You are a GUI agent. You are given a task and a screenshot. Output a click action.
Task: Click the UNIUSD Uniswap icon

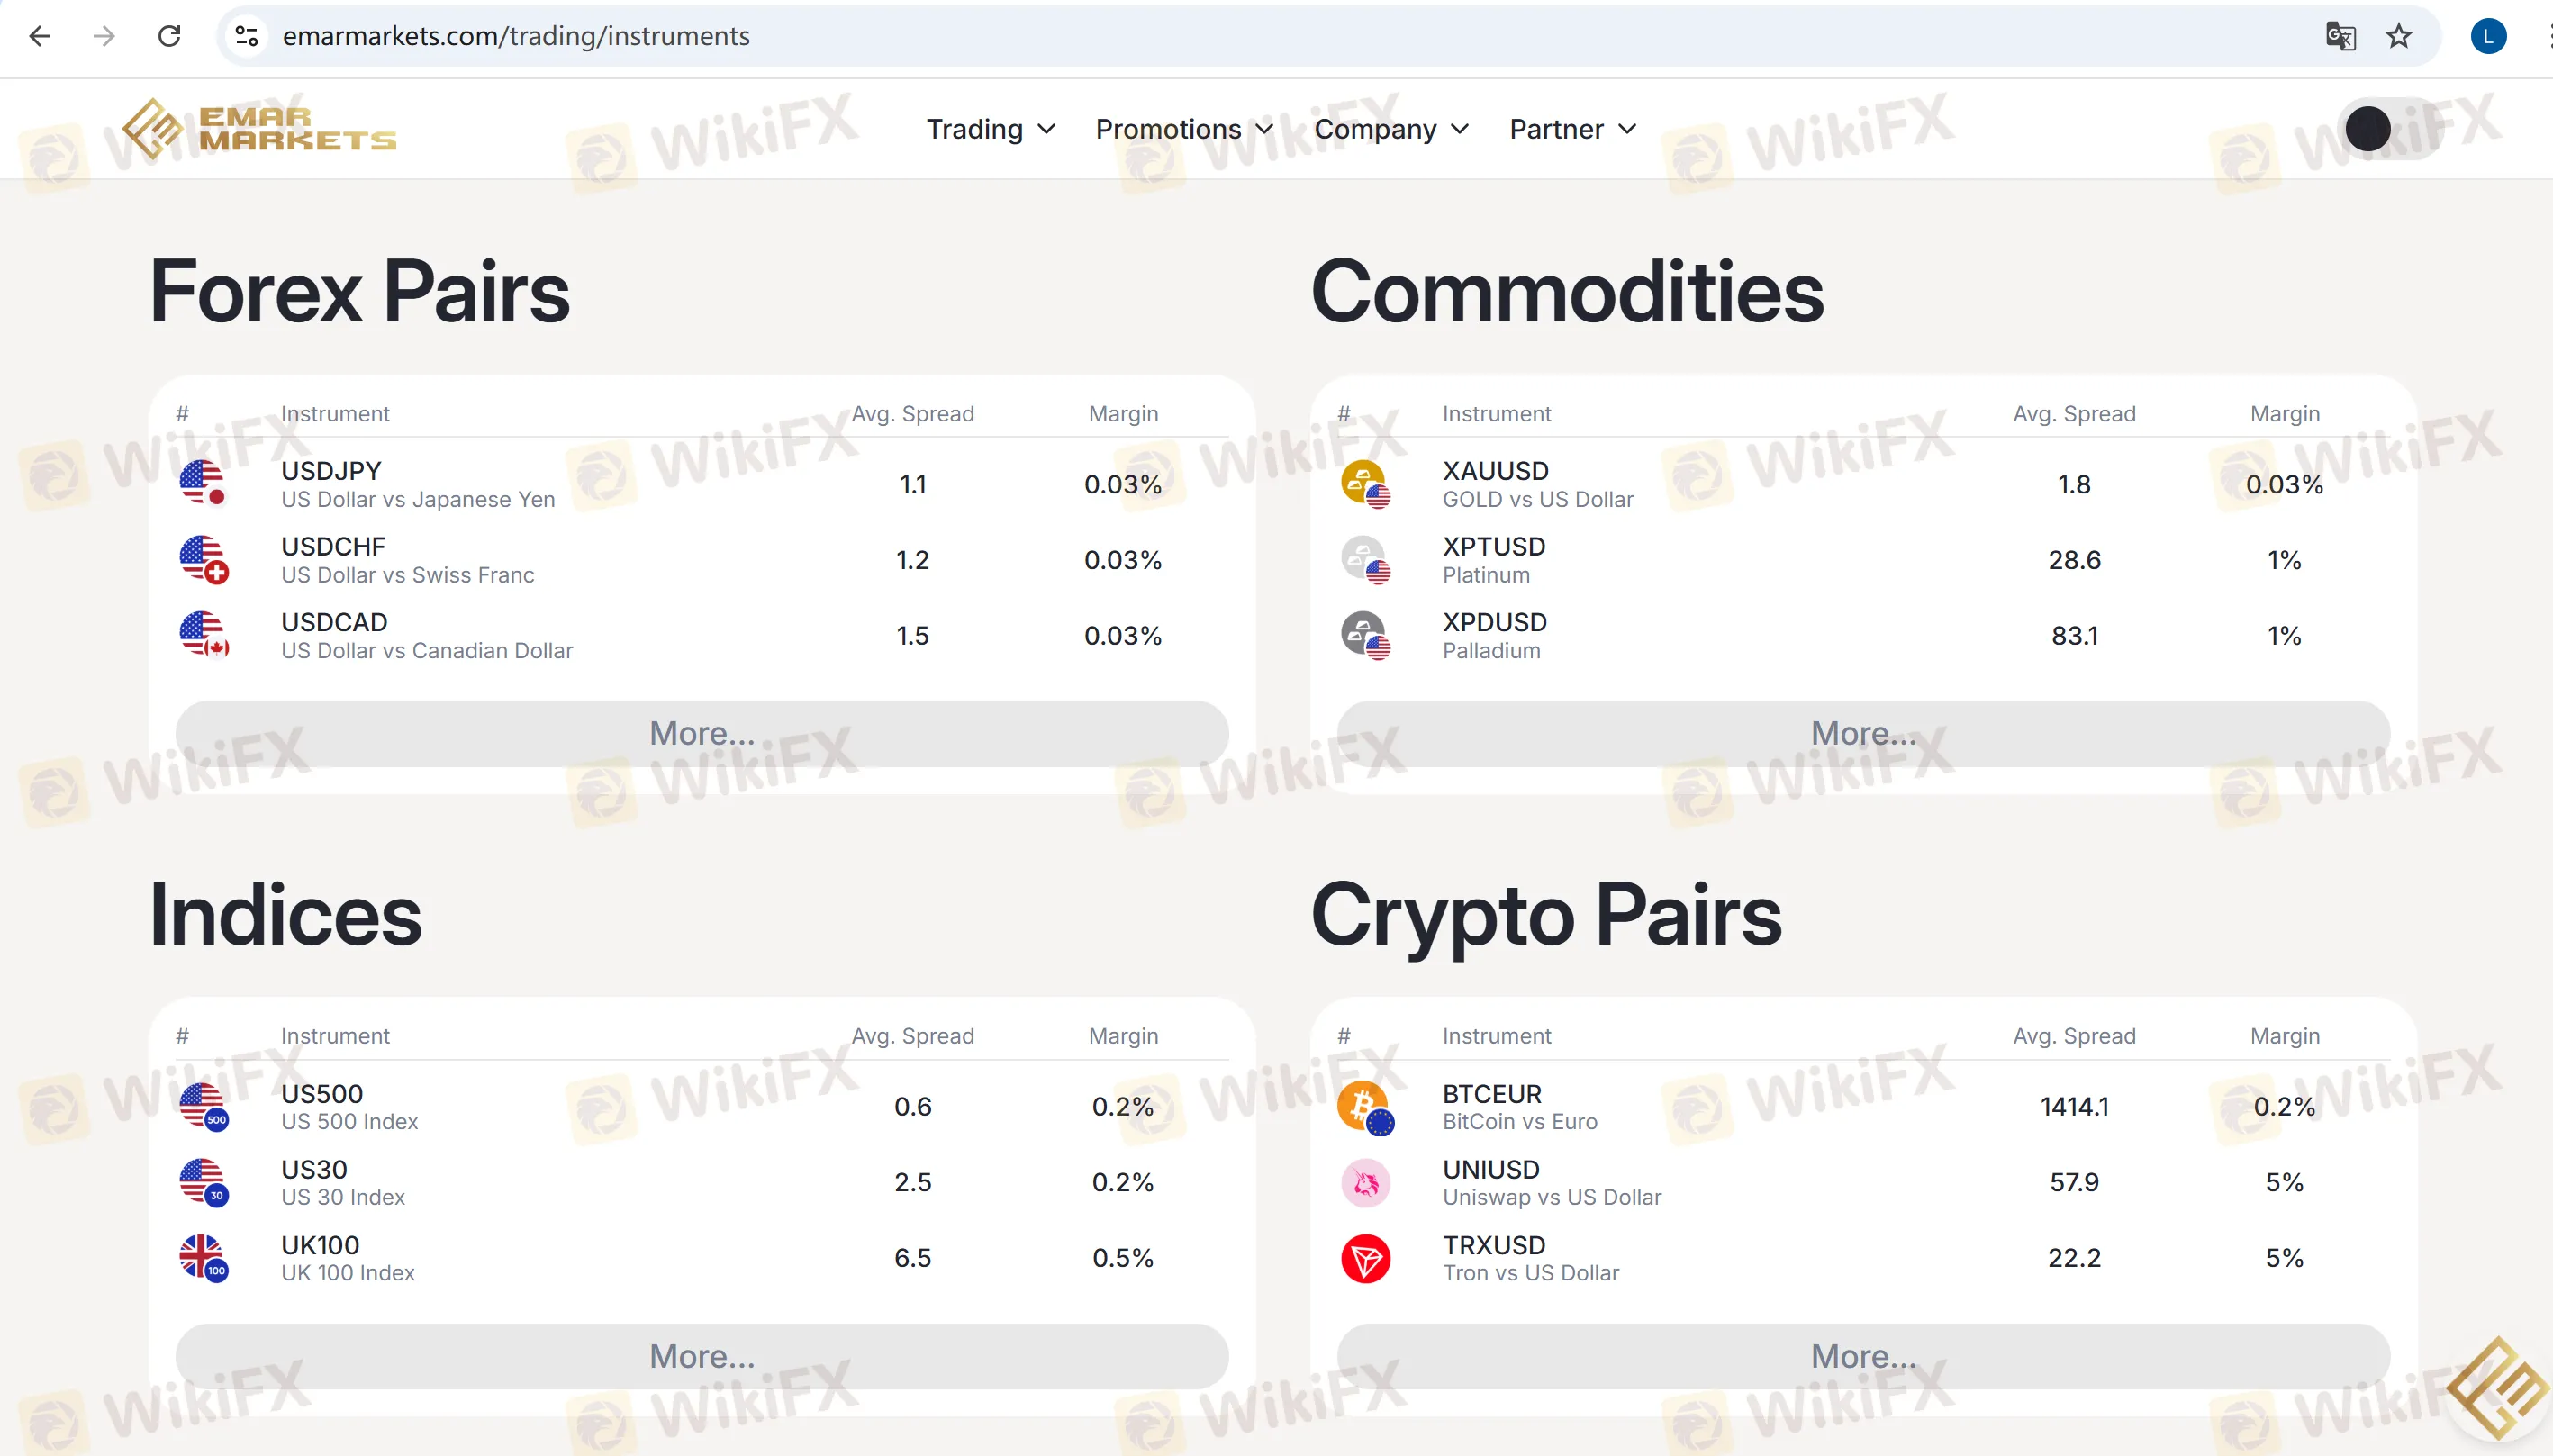(x=1365, y=1183)
